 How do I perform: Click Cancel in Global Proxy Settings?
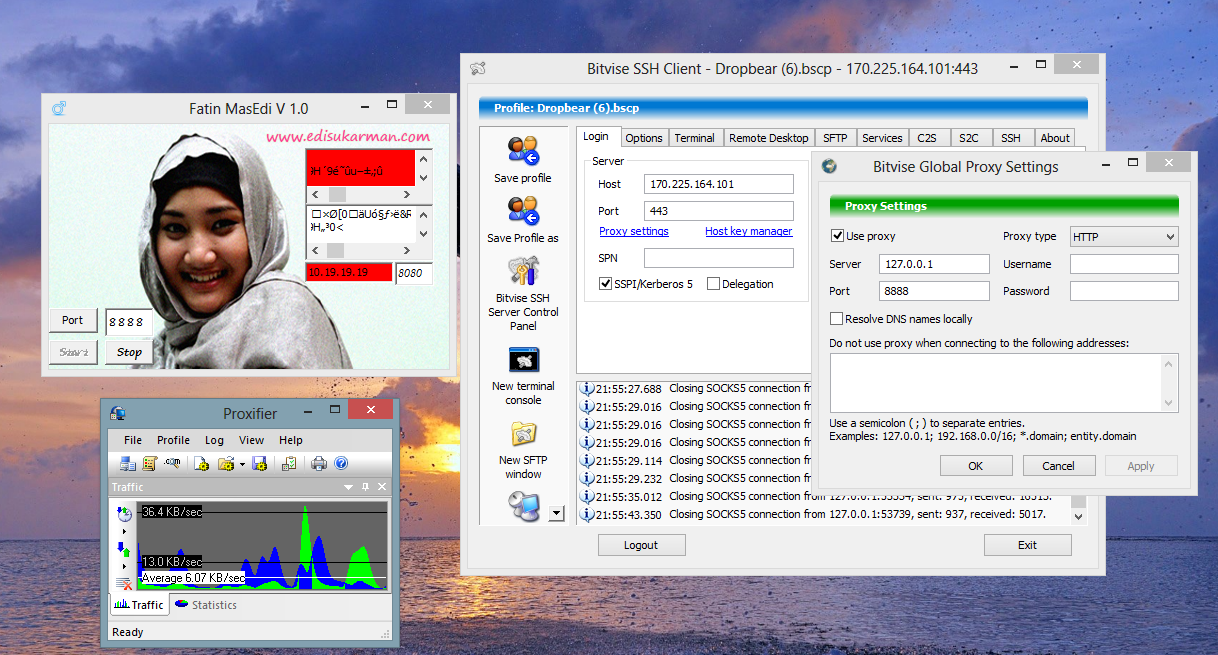(x=1058, y=466)
